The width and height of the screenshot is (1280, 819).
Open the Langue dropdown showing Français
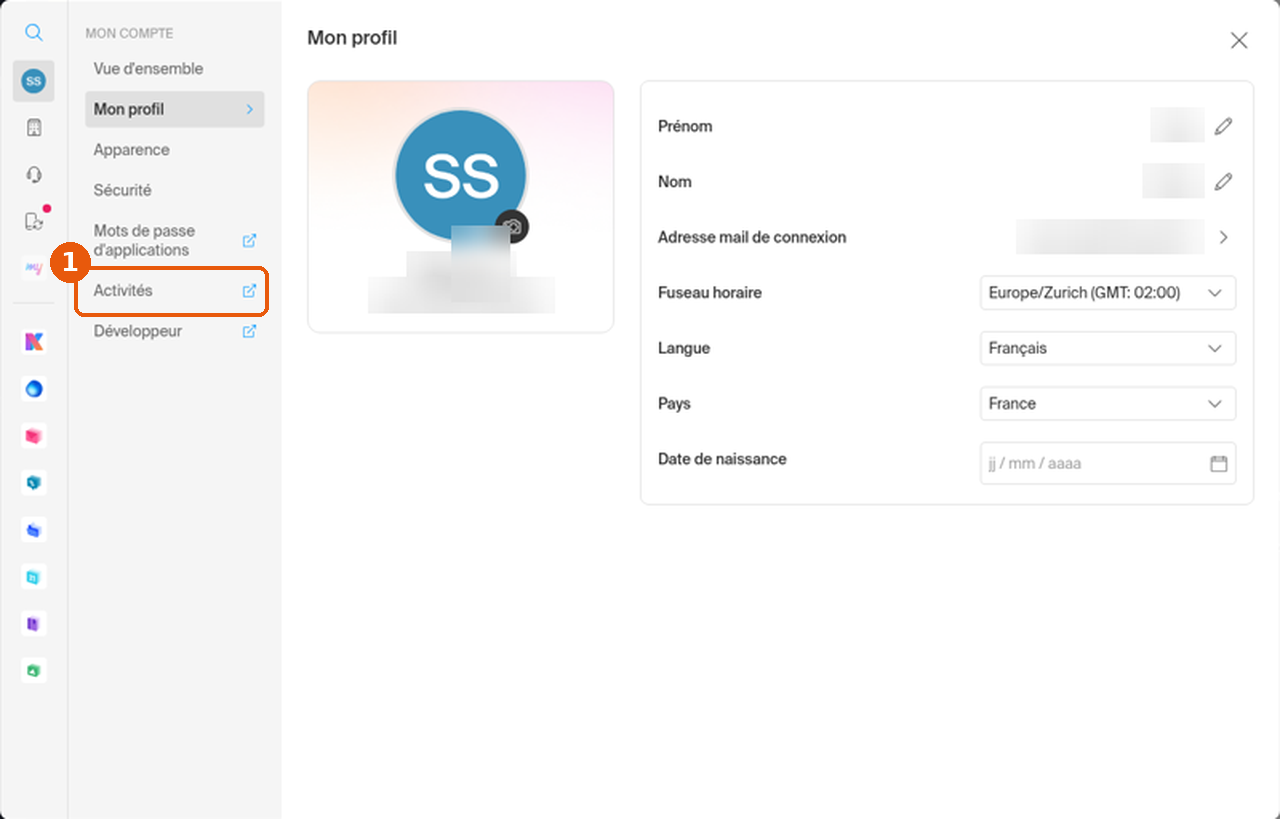(x=1108, y=348)
